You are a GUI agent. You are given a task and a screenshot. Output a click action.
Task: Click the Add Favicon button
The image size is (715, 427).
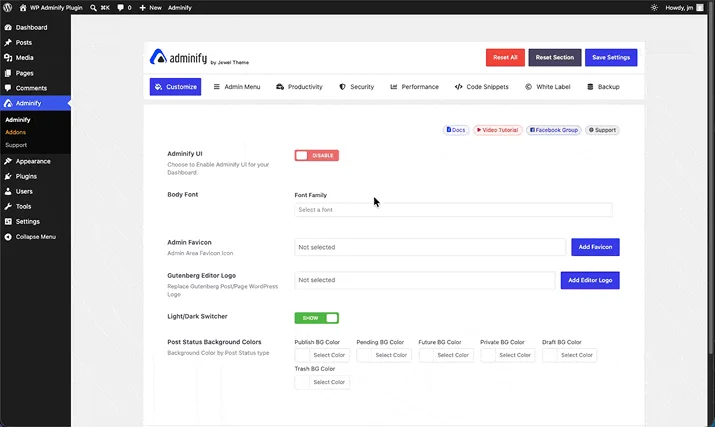tap(596, 247)
